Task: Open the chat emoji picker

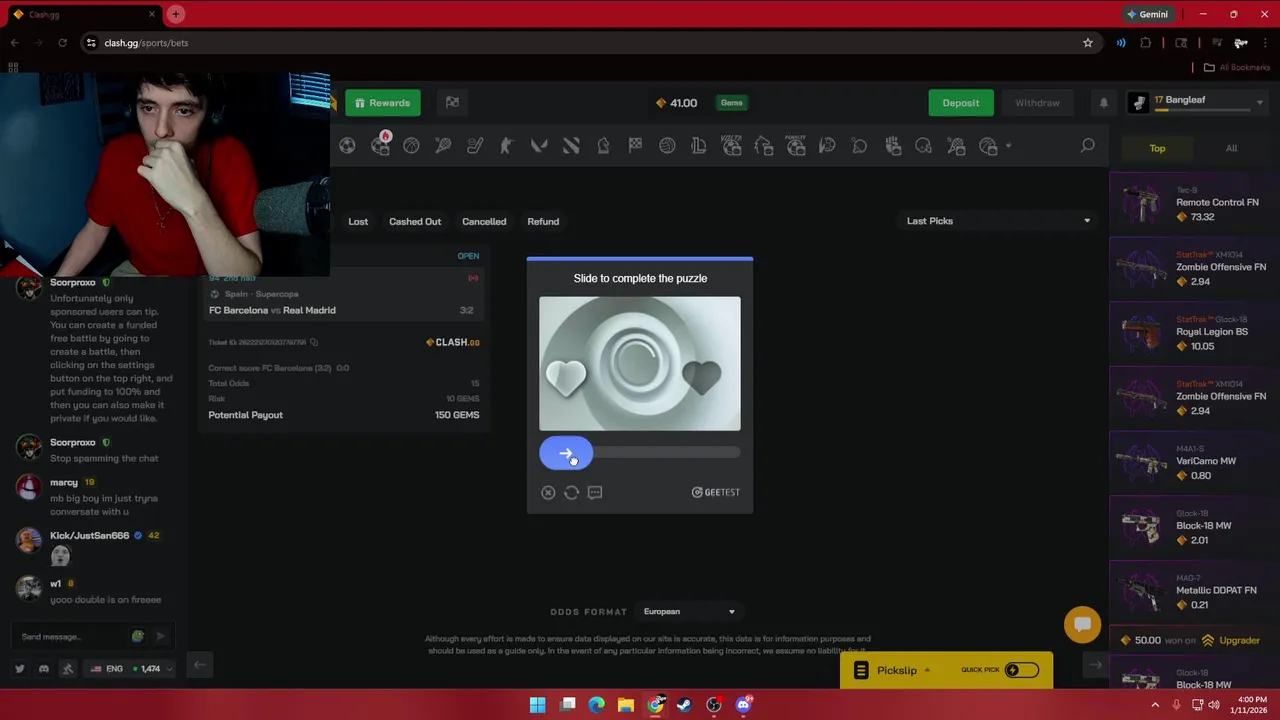Action: [x=138, y=636]
